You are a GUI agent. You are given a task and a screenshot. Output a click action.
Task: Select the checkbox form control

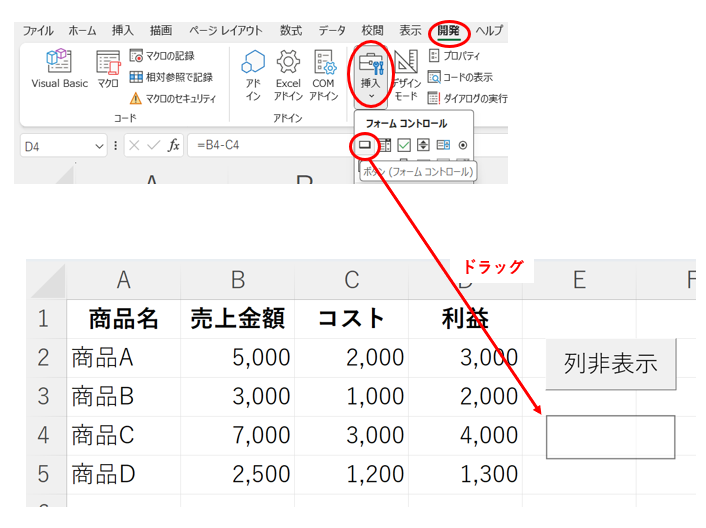click(x=404, y=145)
